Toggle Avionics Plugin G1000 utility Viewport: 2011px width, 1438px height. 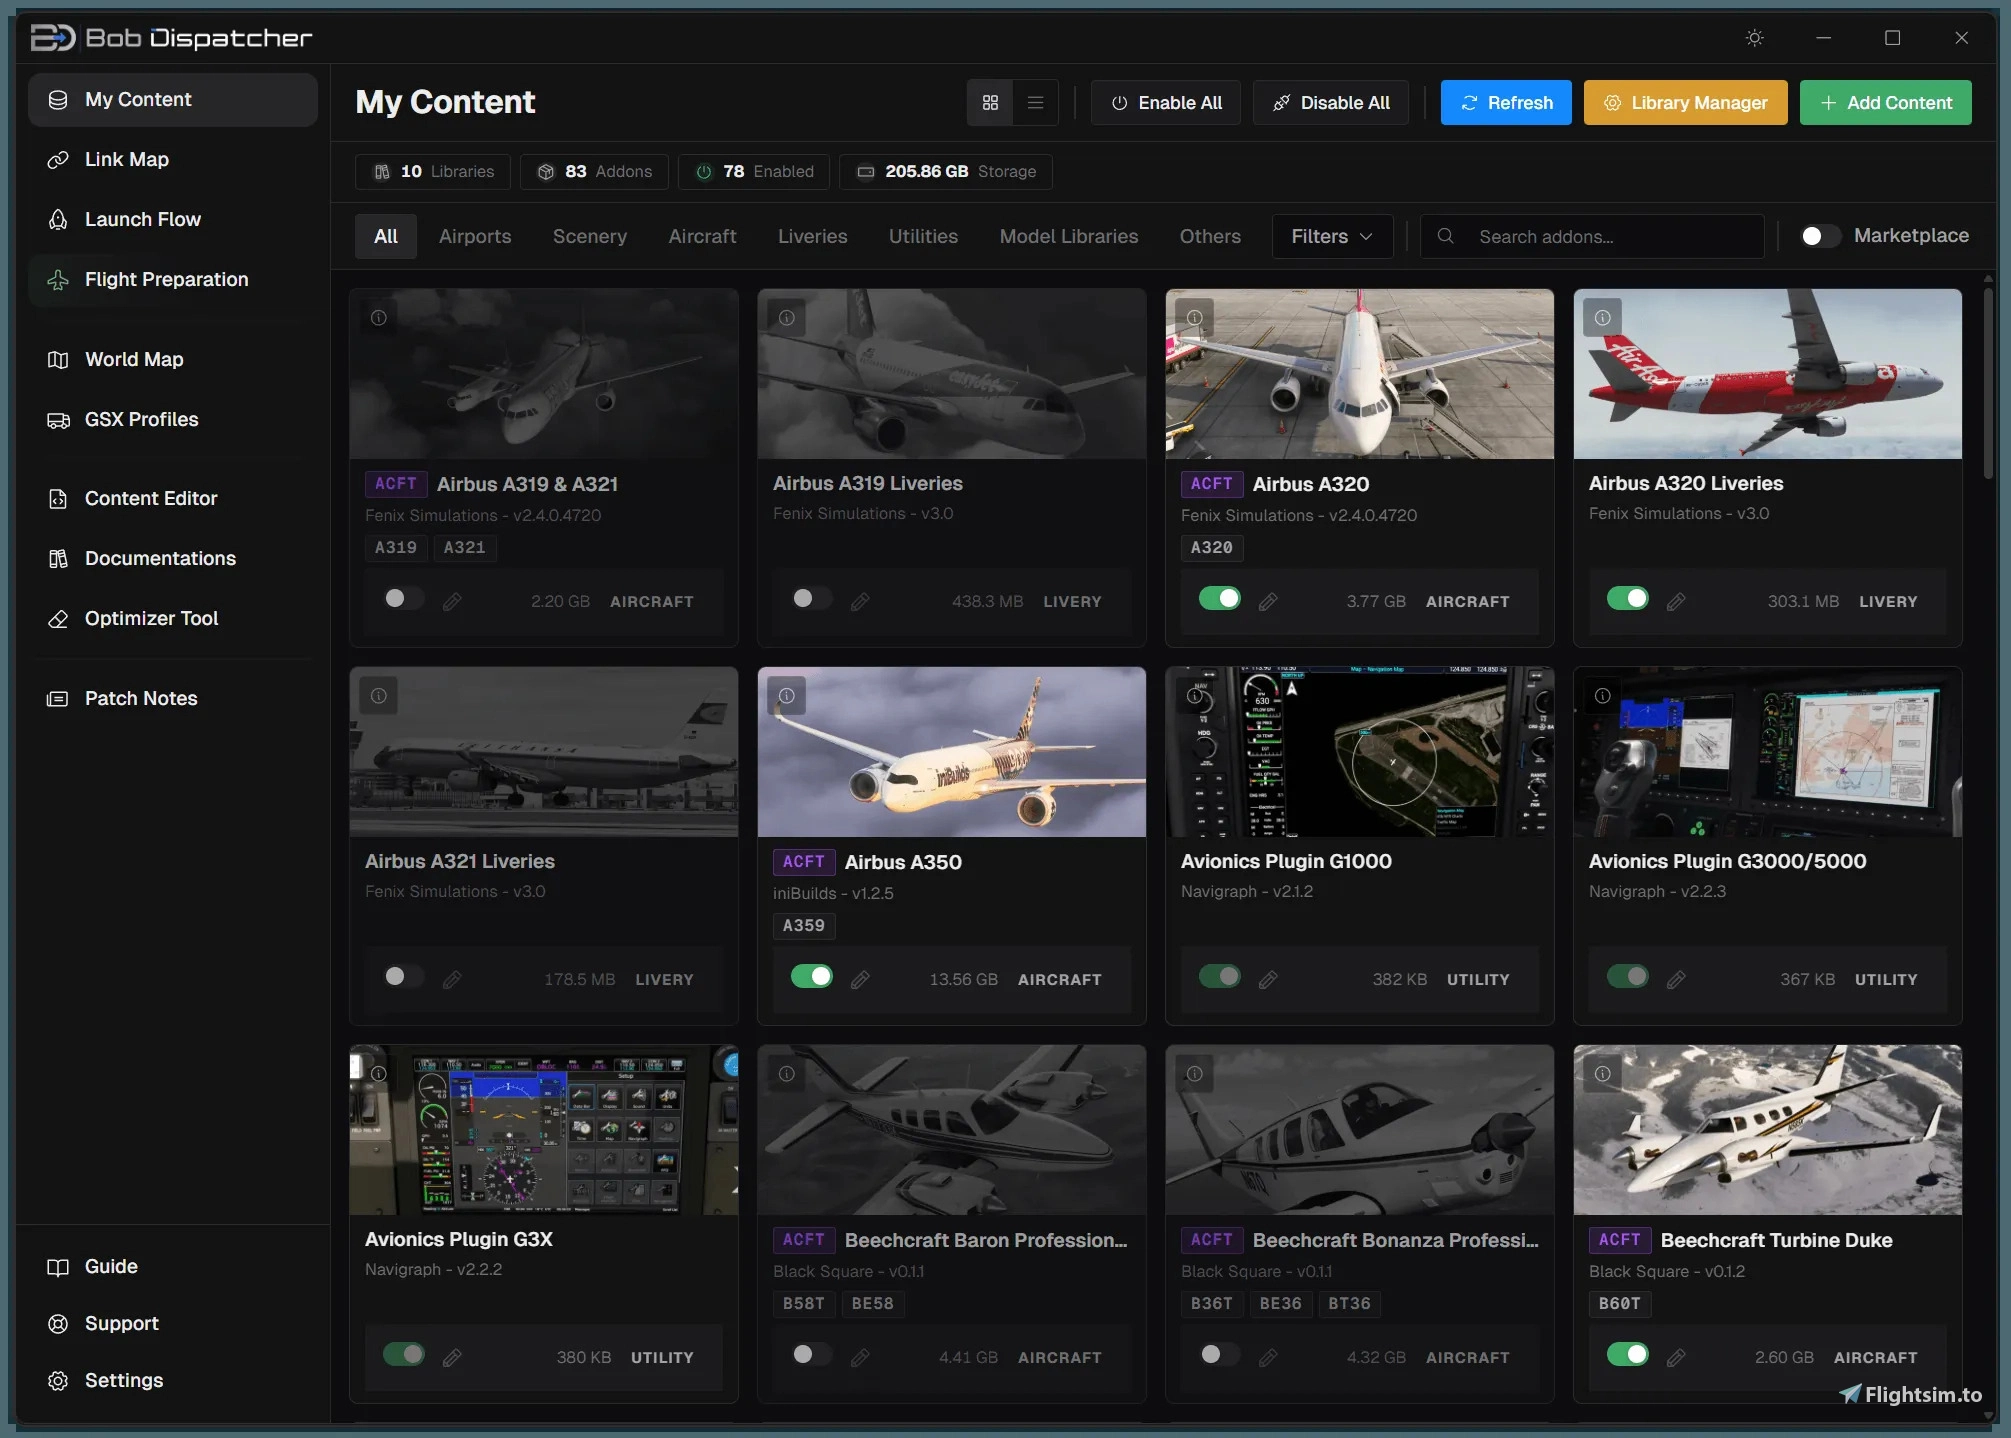[x=1219, y=976]
